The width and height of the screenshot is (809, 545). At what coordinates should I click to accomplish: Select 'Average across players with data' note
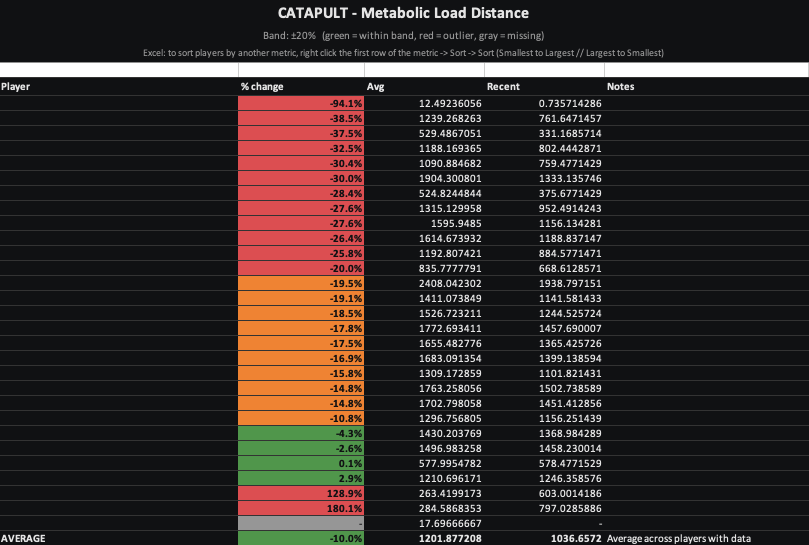coord(678,538)
